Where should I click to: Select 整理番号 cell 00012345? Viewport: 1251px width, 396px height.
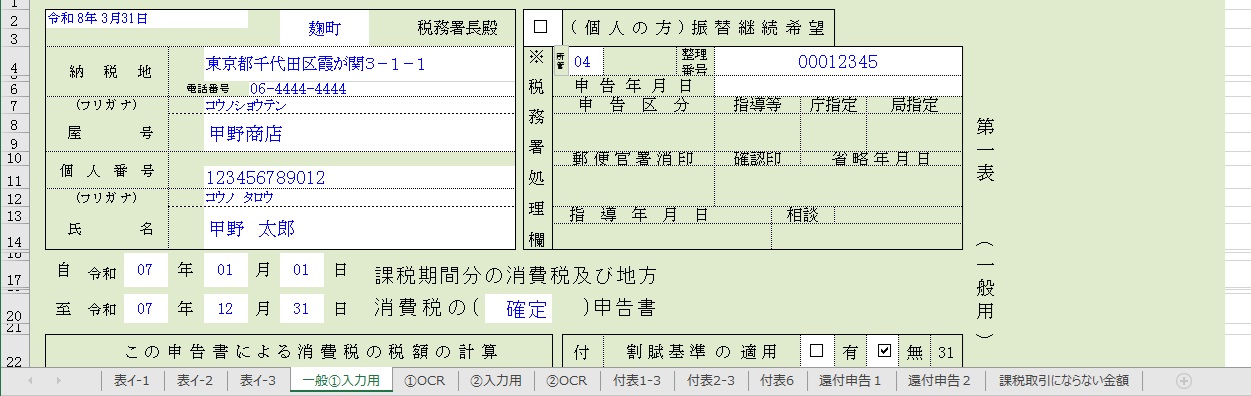(838, 62)
